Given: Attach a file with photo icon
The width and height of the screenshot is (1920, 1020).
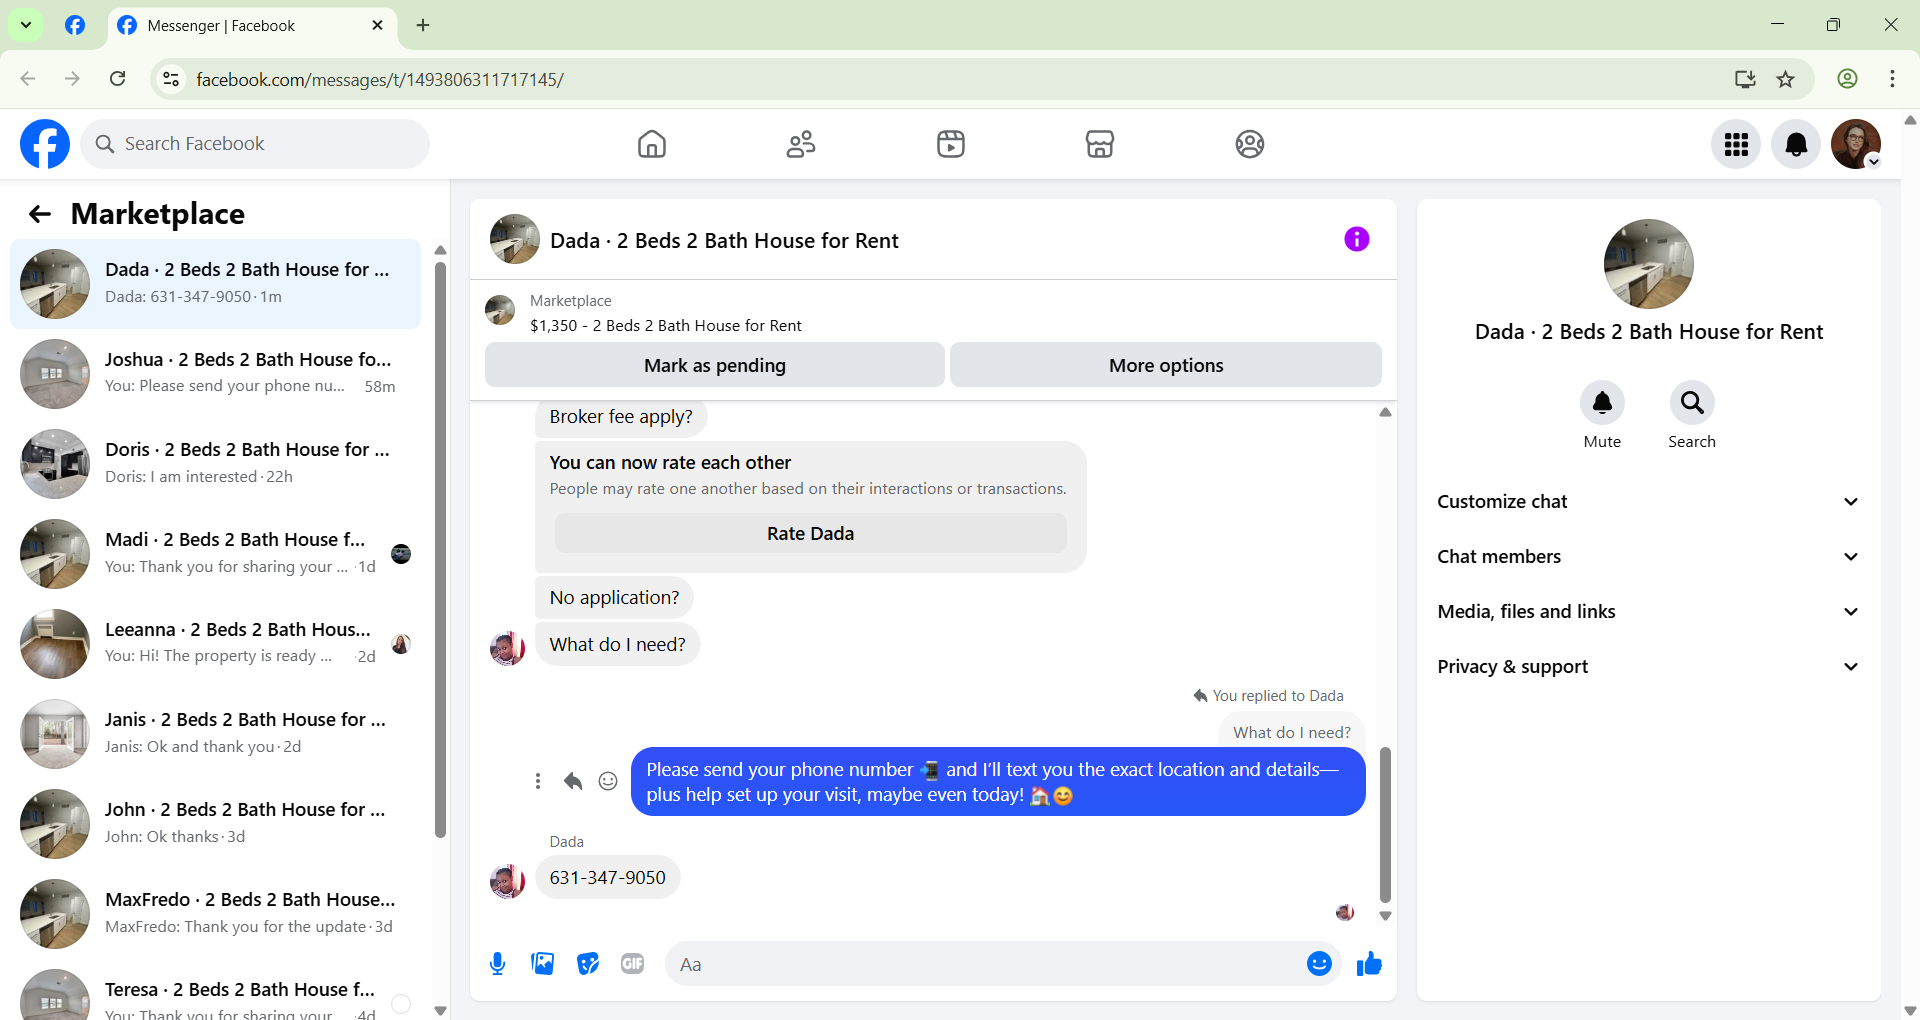Looking at the screenshot, I should coord(543,964).
